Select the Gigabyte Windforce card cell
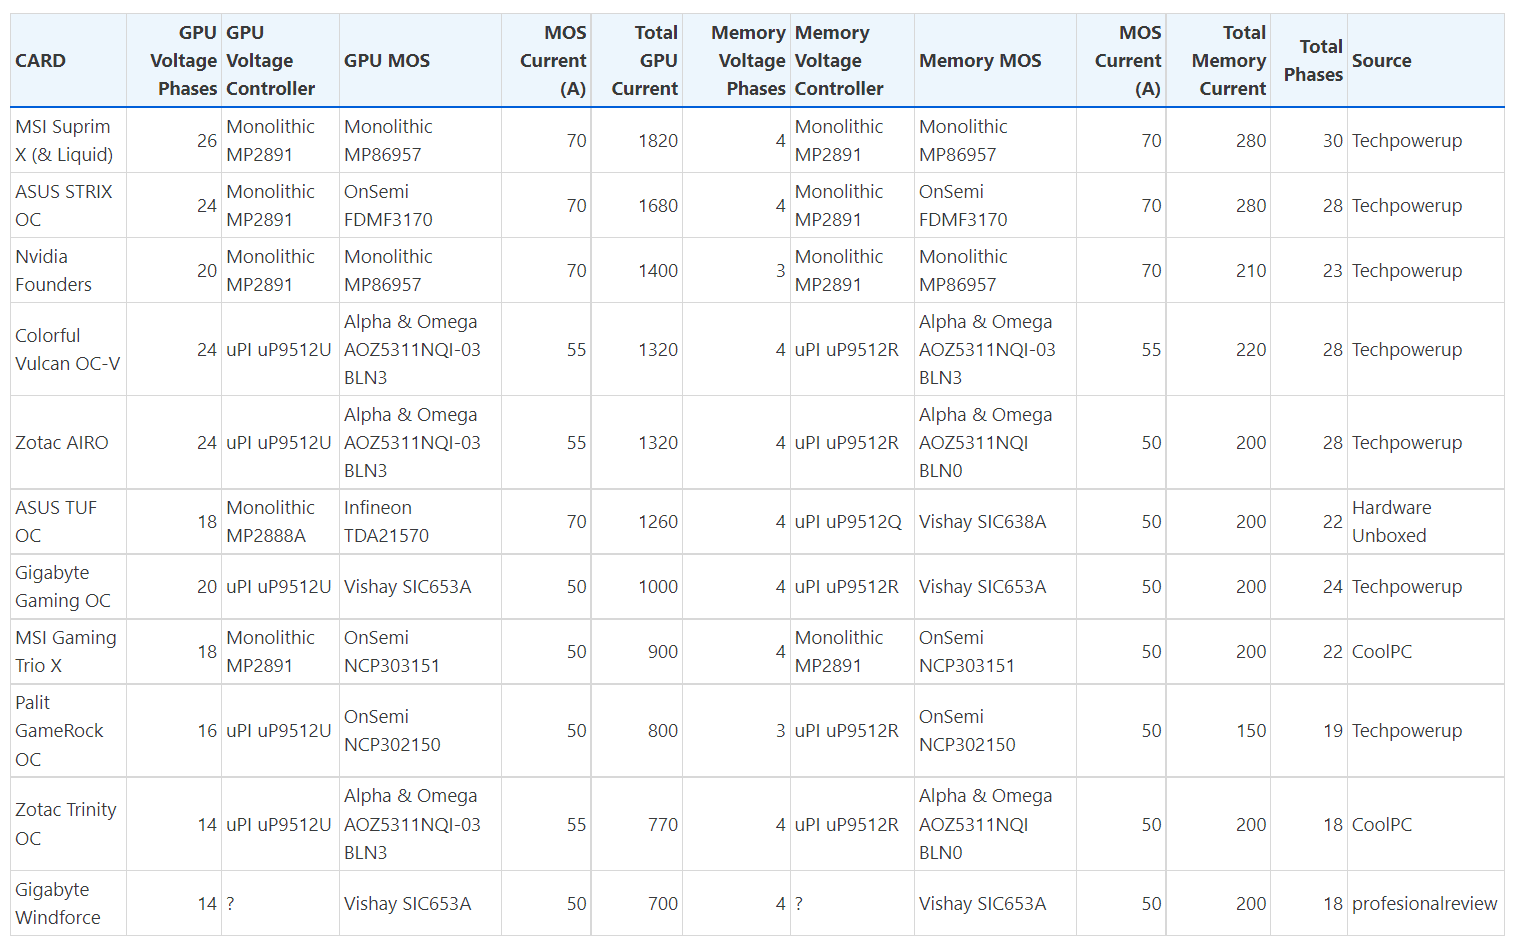Viewport: 1516px width, 950px height. (58, 904)
